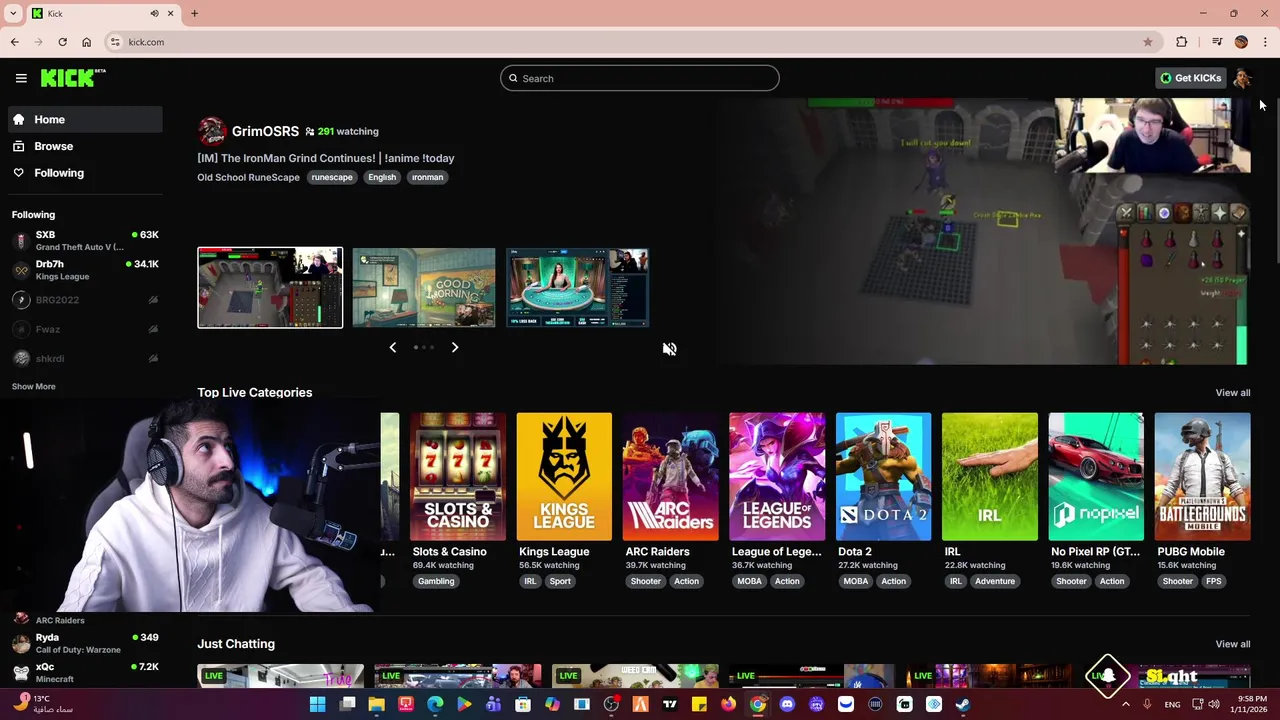Select the ironman tag
This screenshot has width=1280, height=720.
pyautogui.click(x=427, y=177)
